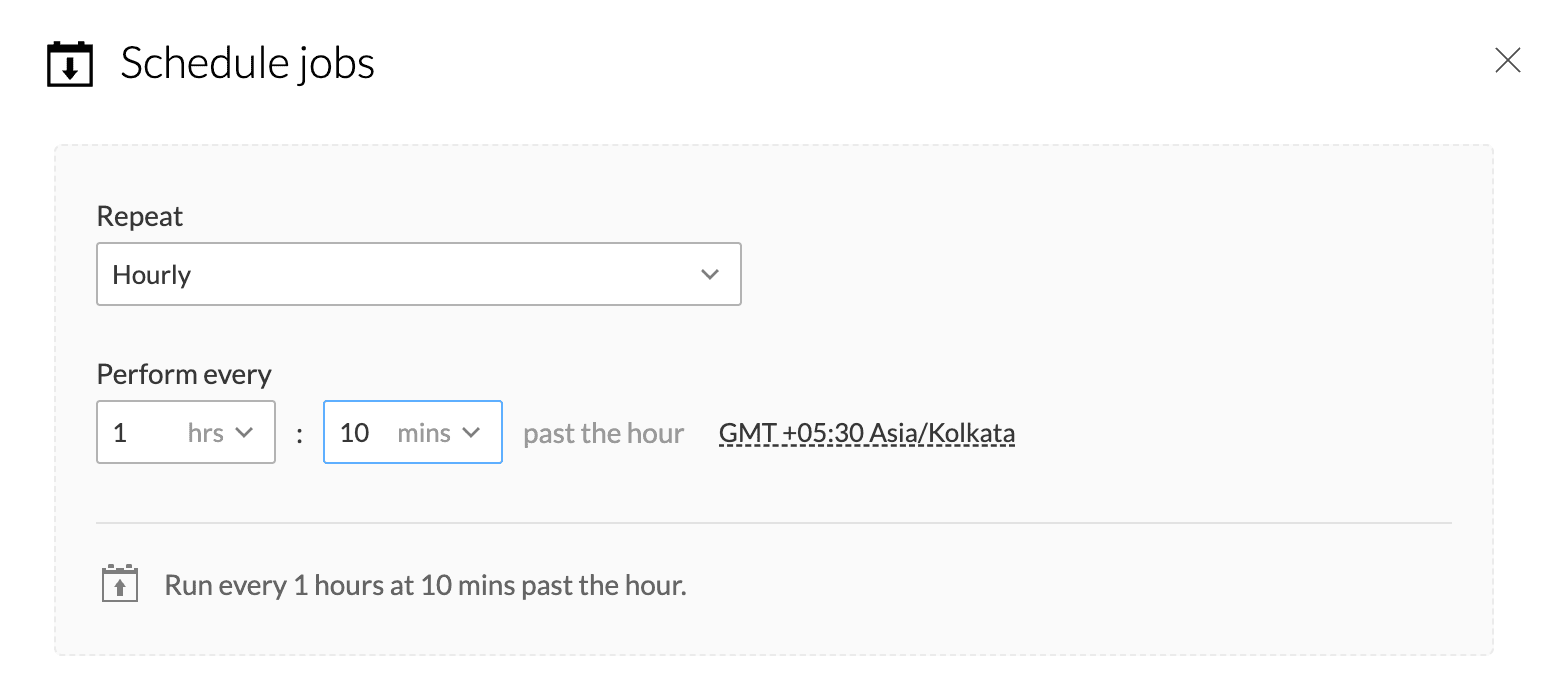Click the Perform every label
Viewport: 1558px width, 698px height.
pos(184,375)
